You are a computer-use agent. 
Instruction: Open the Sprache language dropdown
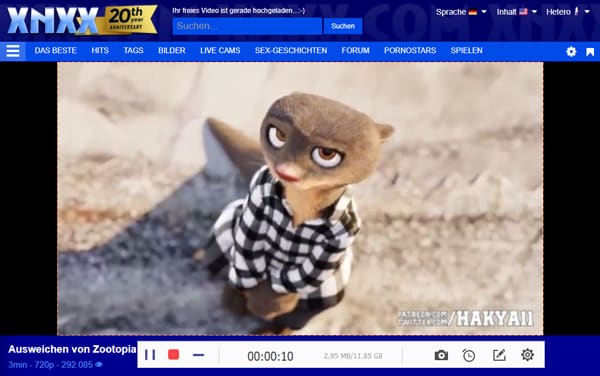(461, 12)
